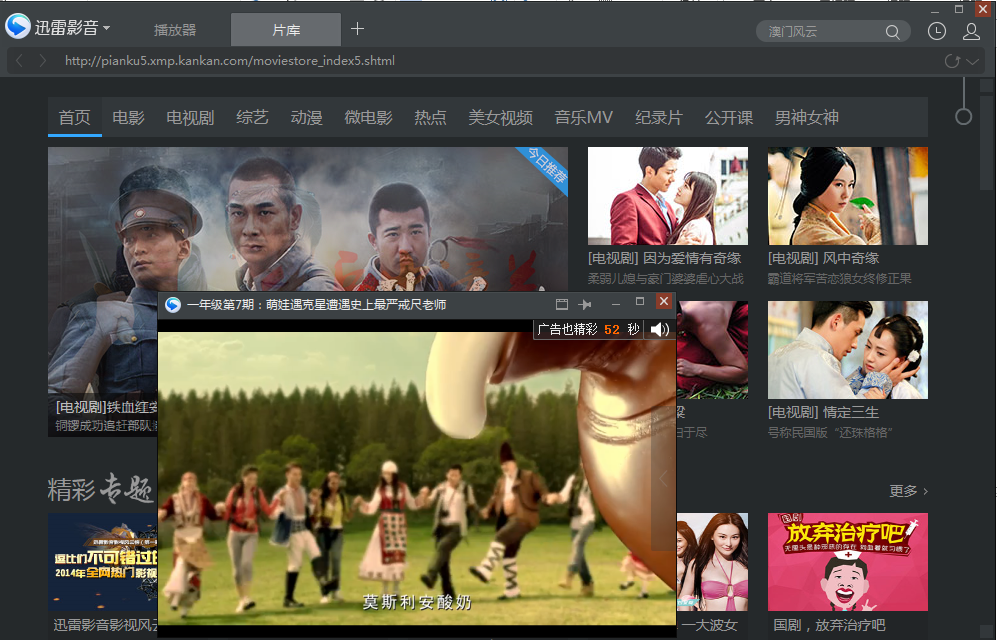997x640 pixels.
Task: Click the 国剧，放弃治疗吧 caption
Action: coord(829,625)
